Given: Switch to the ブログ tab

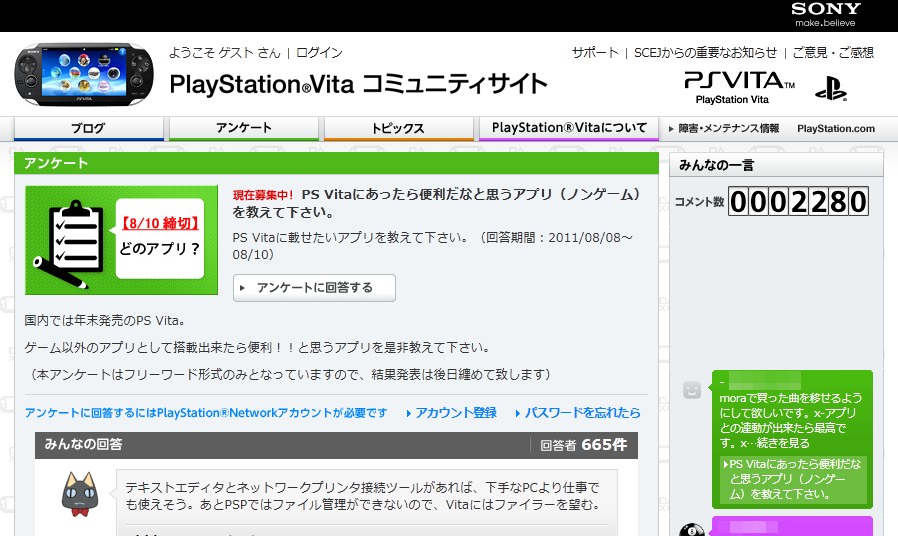Looking at the screenshot, I should 89,128.
